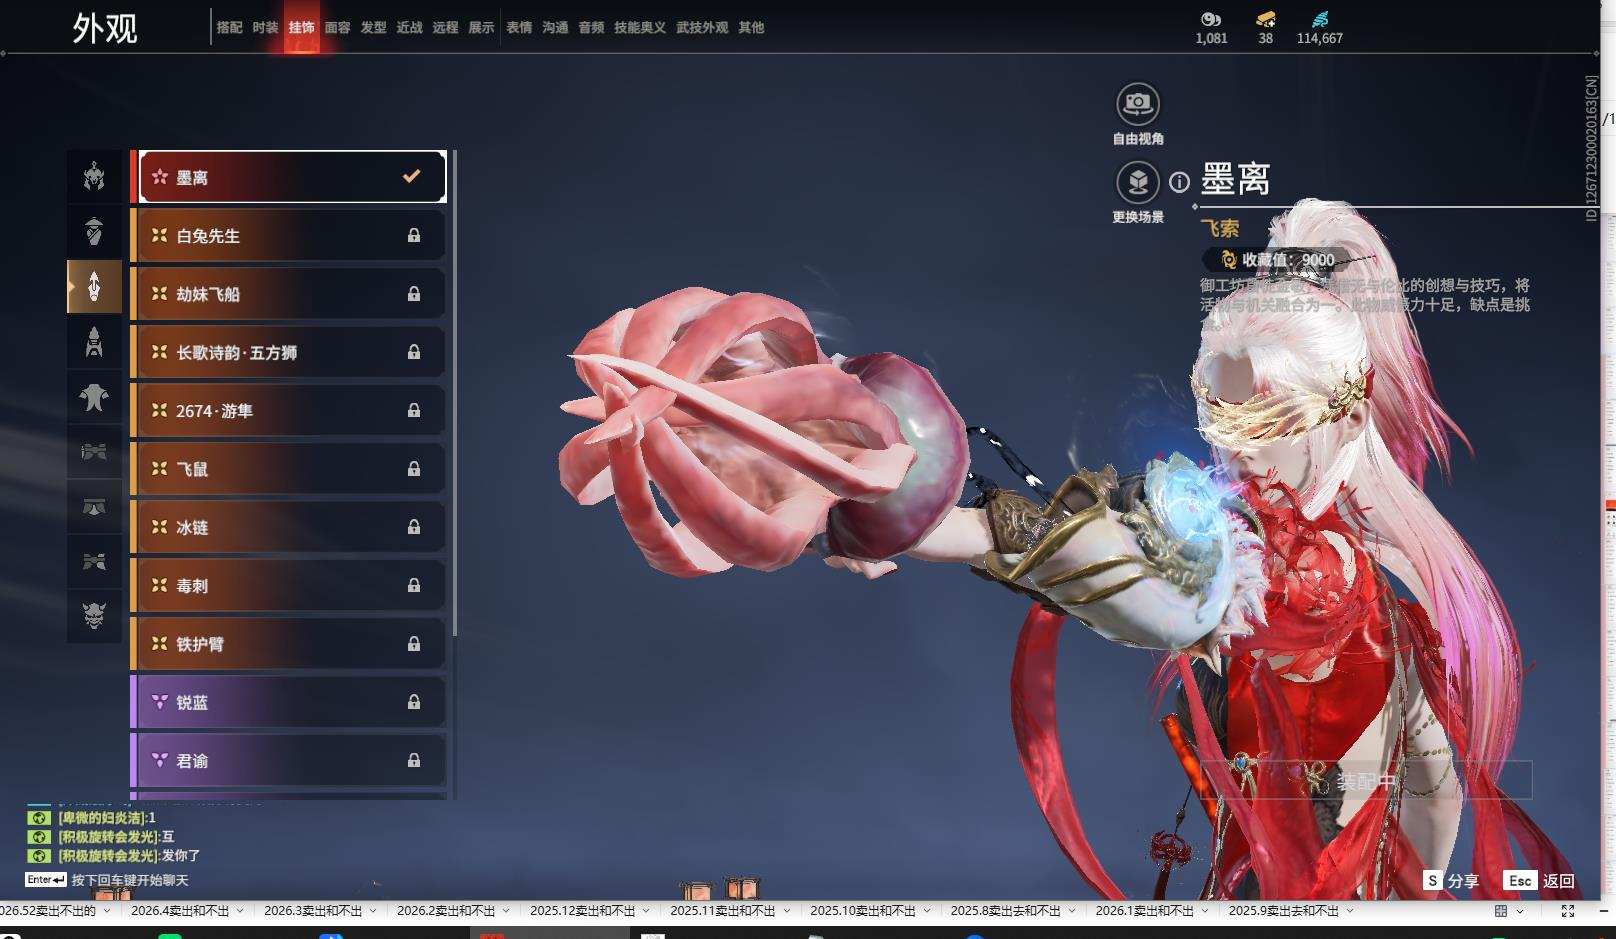
Task: Click the lock icon on 白兔先生
Action: pyautogui.click(x=414, y=236)
